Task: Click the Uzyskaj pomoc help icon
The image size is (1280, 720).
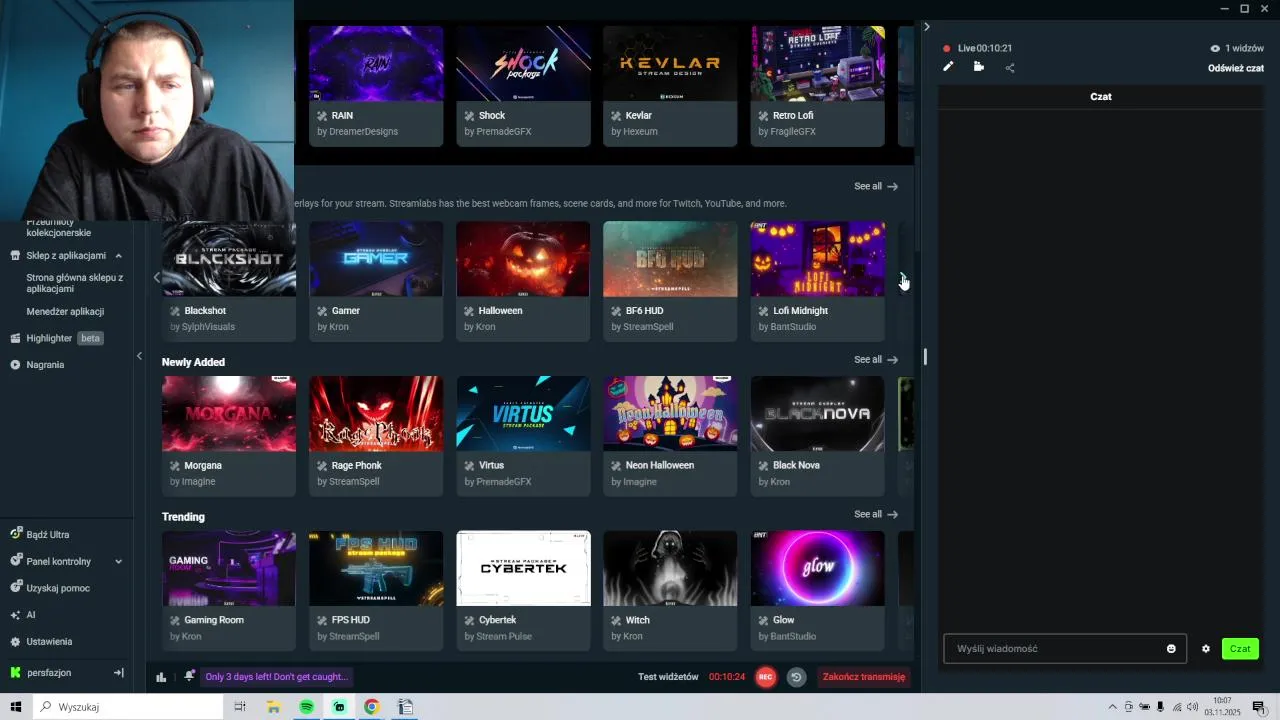Action: coord(16,588)
